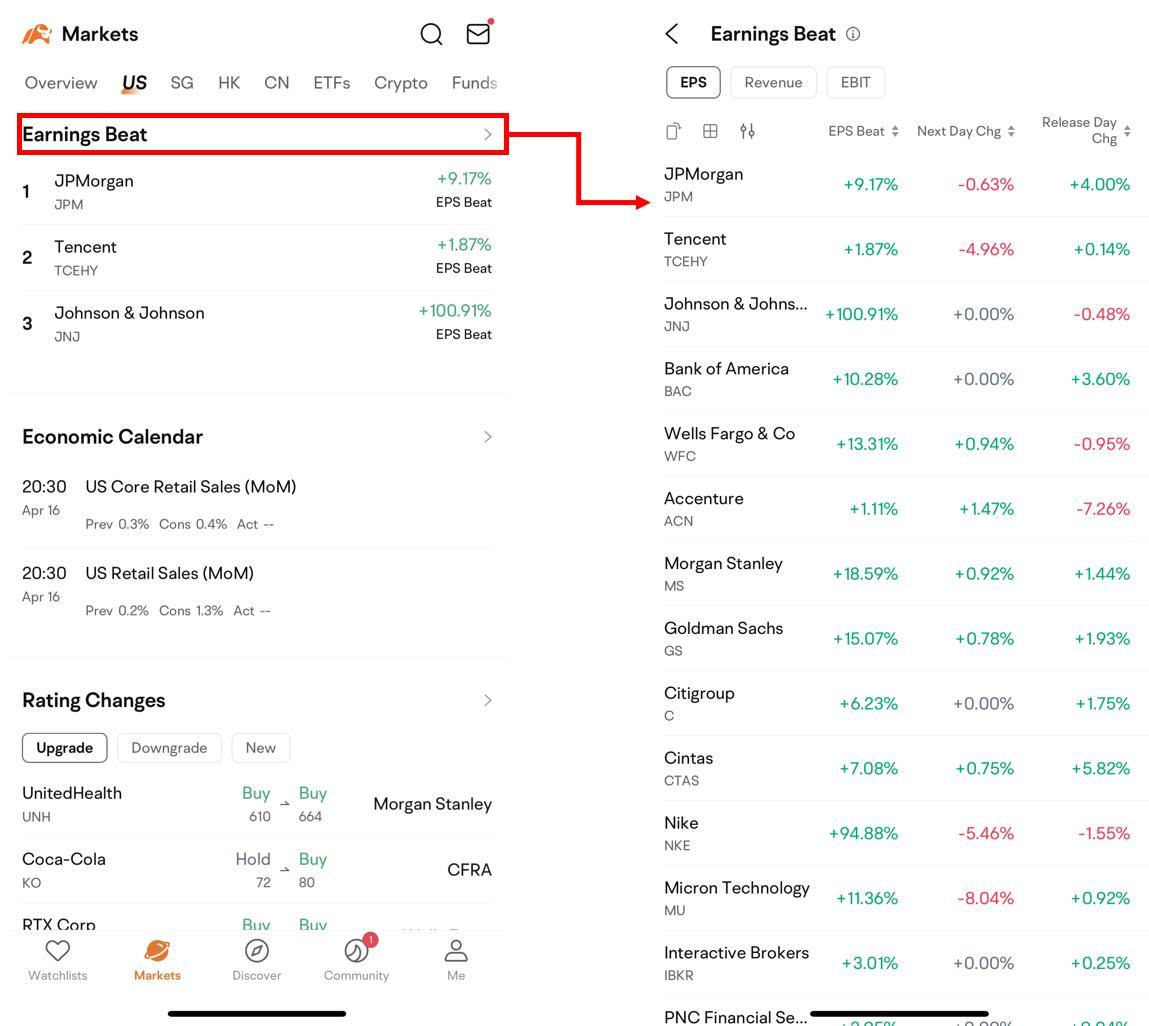
Task: Select the Revenue filter chip
Action: [773, 82]
